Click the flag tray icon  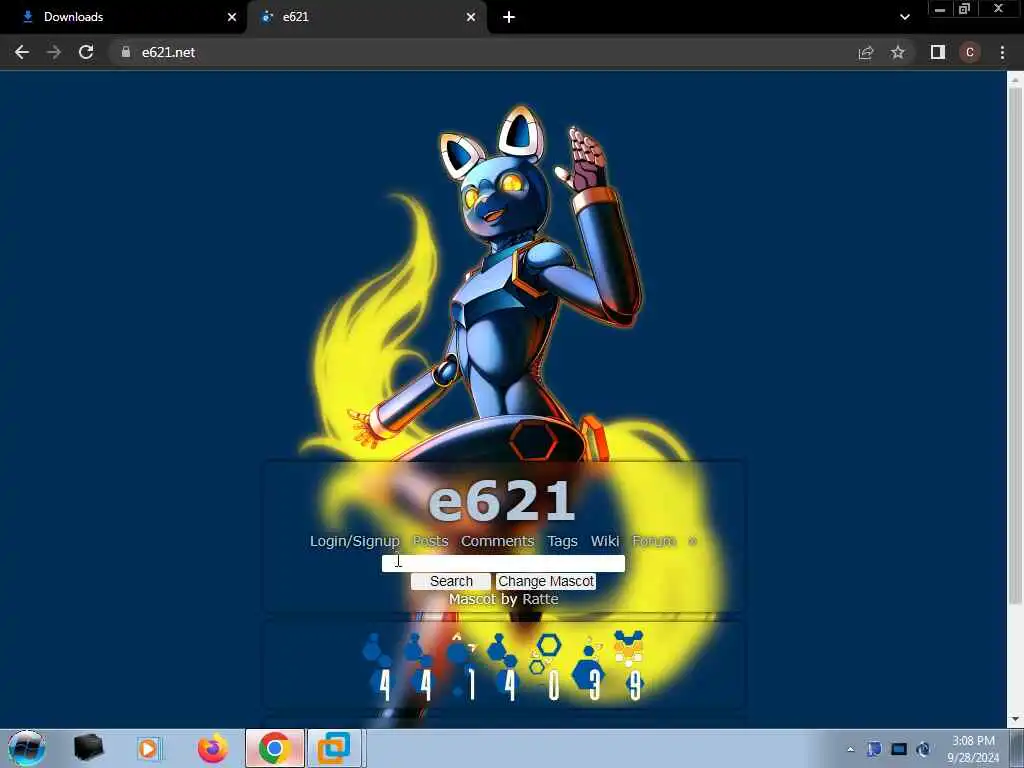tap(874, 749)
